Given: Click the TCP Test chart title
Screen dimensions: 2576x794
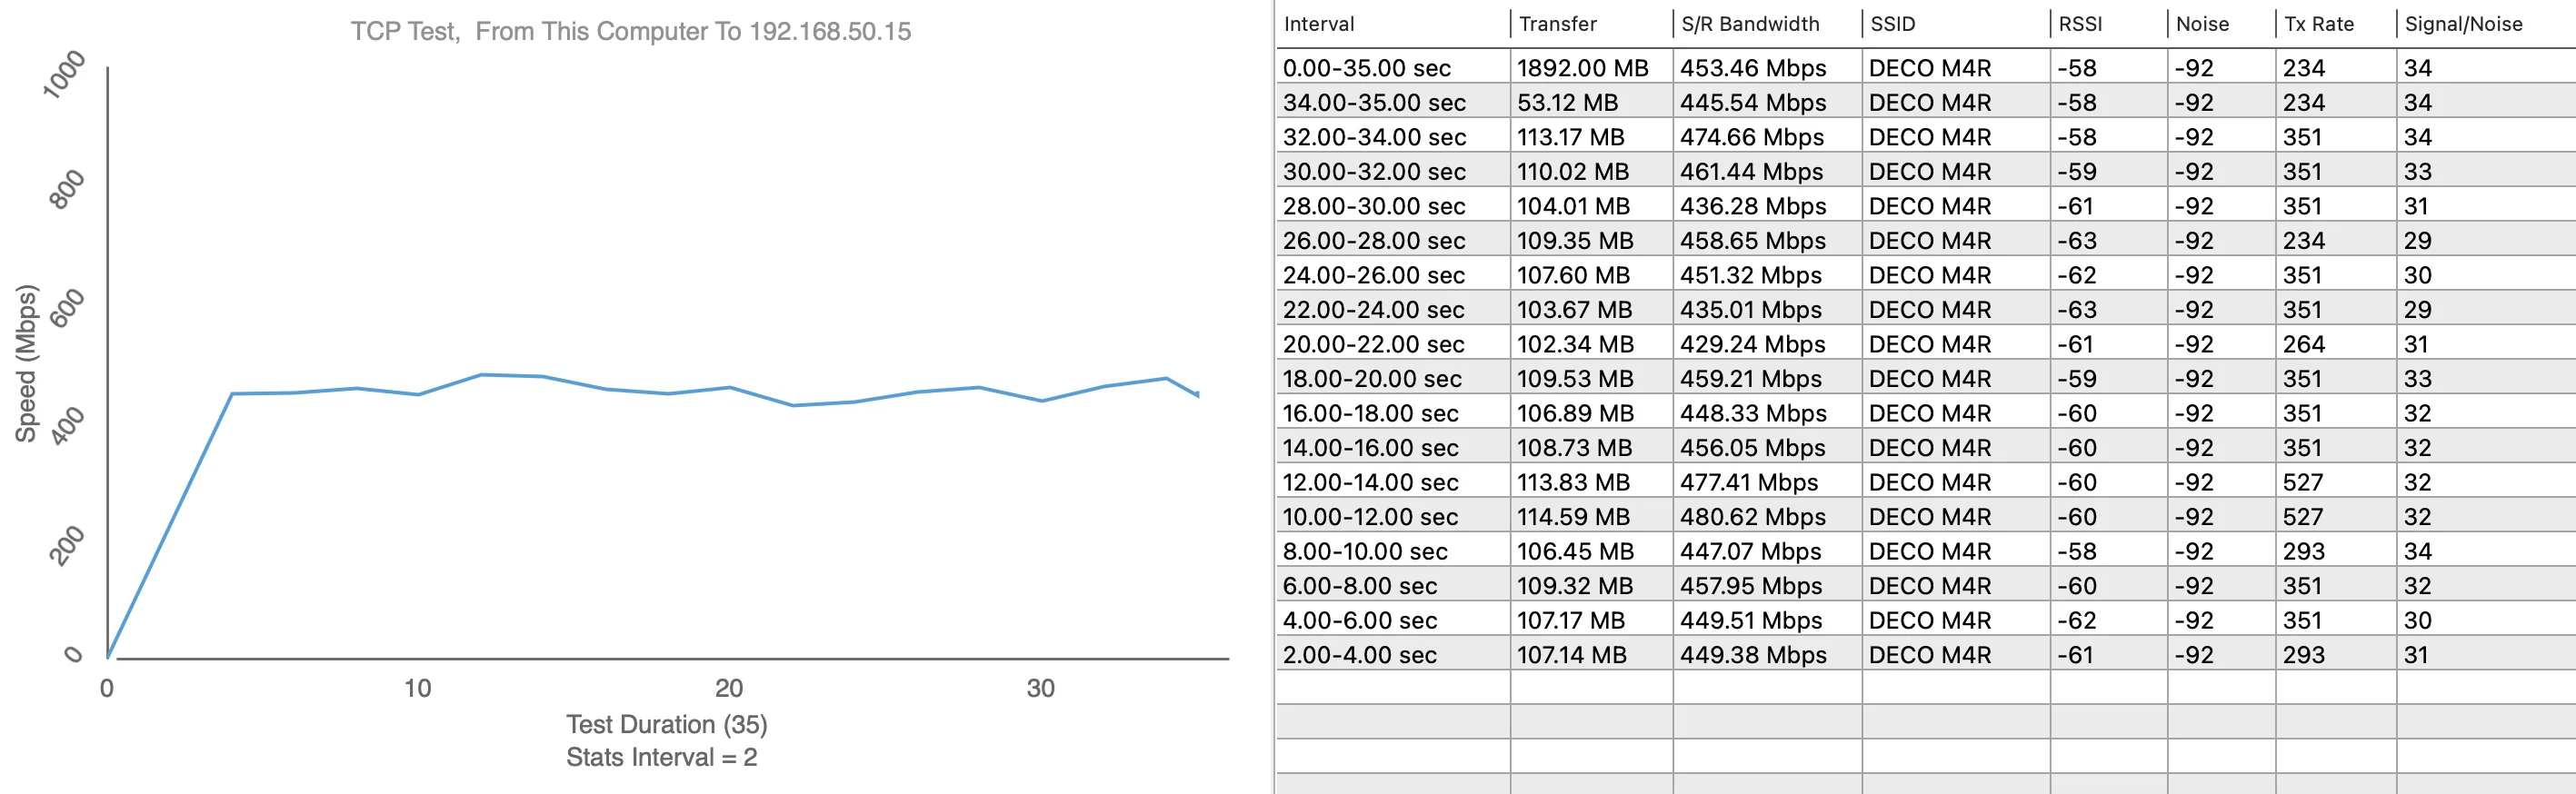Looking at the screenshot, I should coord(630,32).
